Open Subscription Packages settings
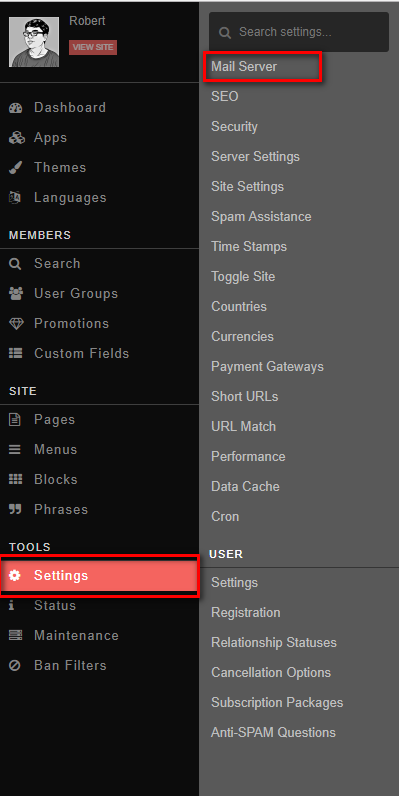This screenshot has width=399, height=796. click(x=277, y=703)
